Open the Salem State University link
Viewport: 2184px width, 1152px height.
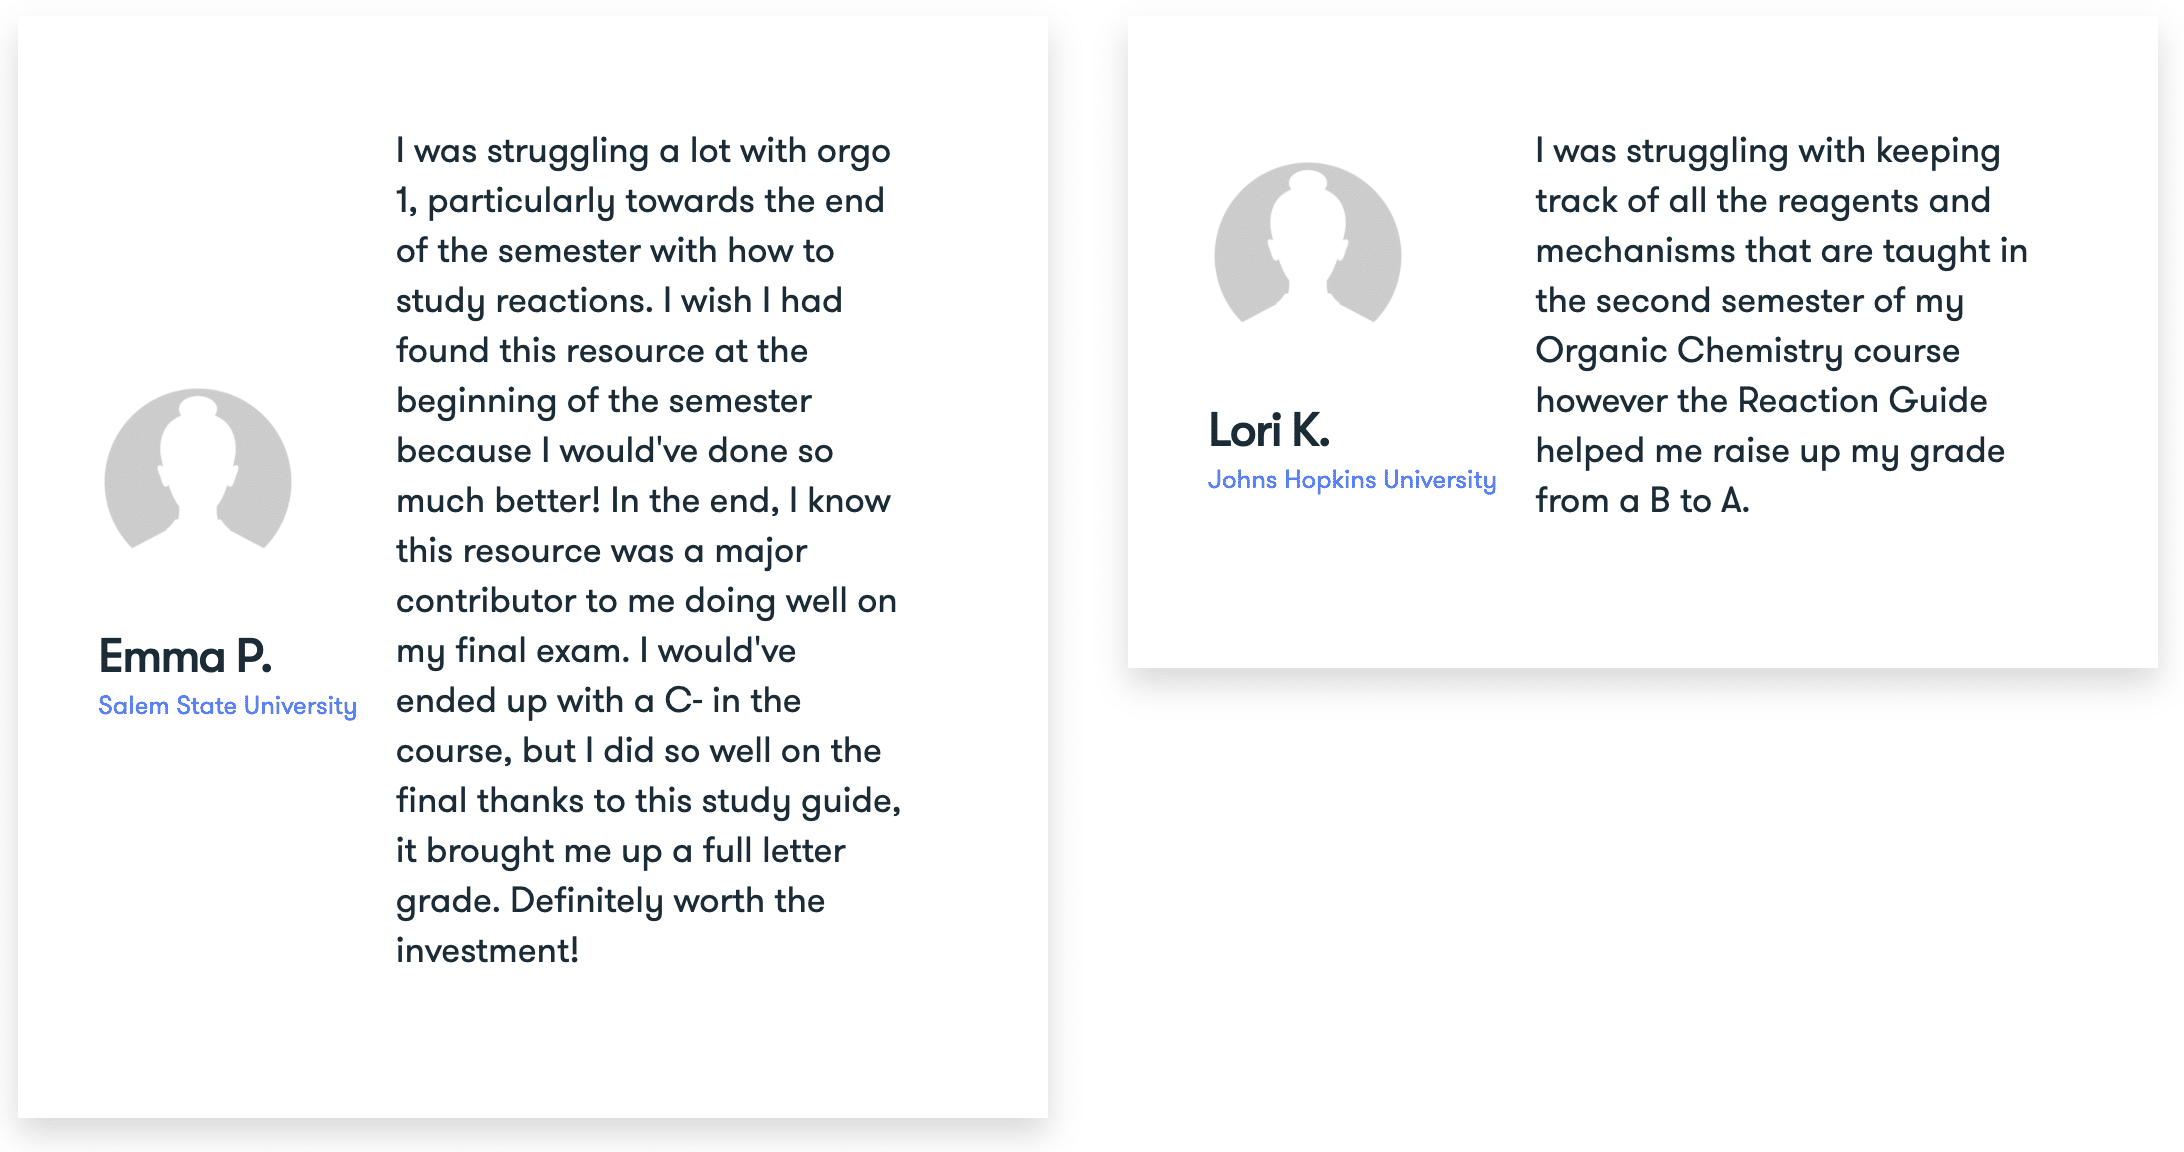click(227, 706)
